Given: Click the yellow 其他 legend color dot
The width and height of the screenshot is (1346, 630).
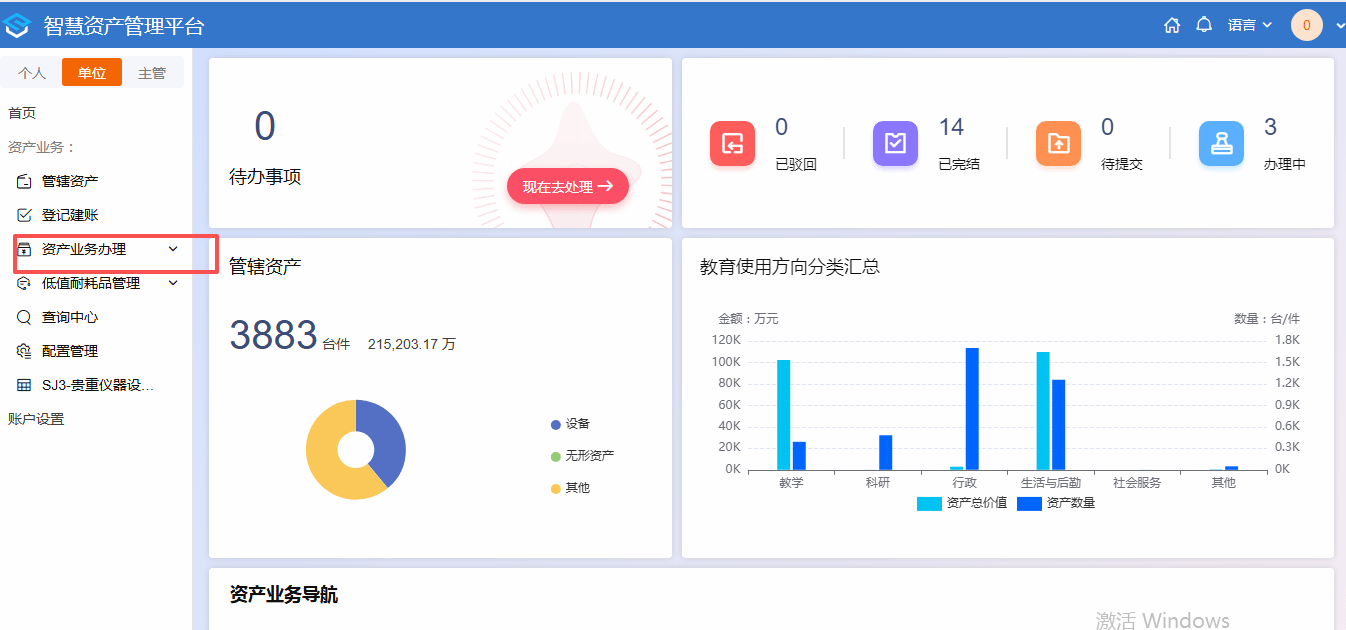Looking at the screenshot, I should point(556,488).
